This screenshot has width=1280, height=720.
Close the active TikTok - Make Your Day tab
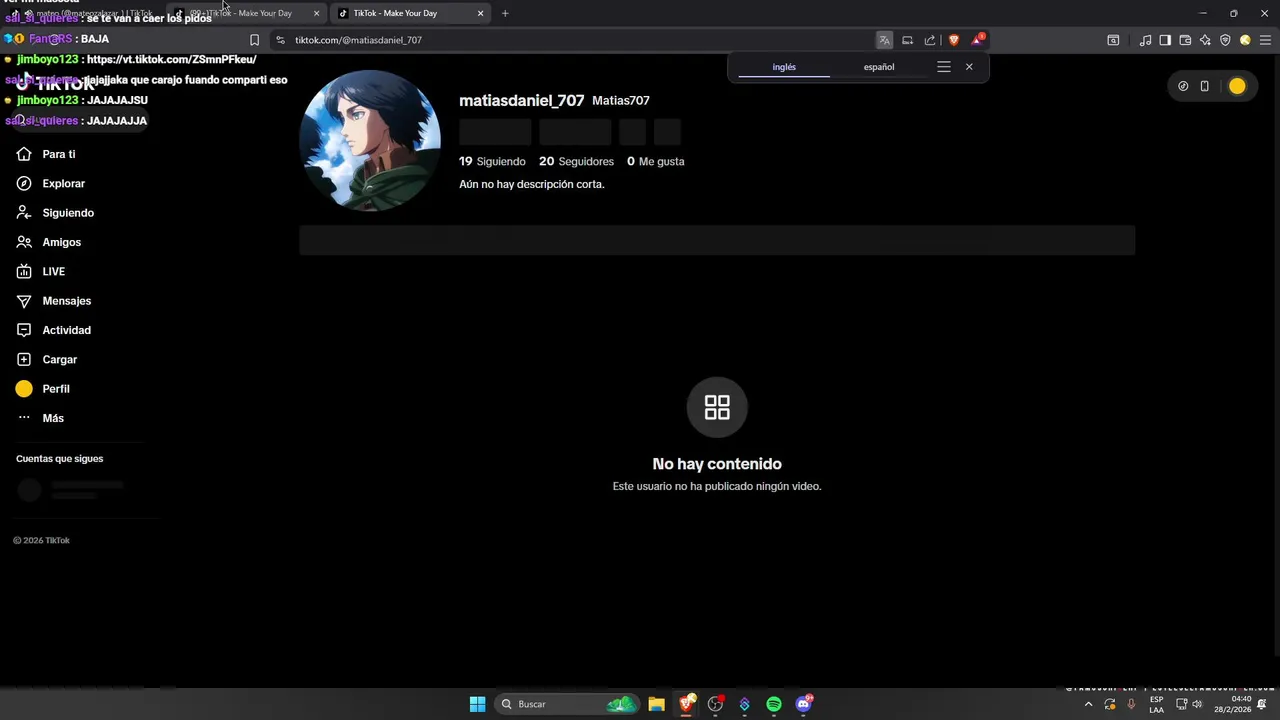pos(480,13)
